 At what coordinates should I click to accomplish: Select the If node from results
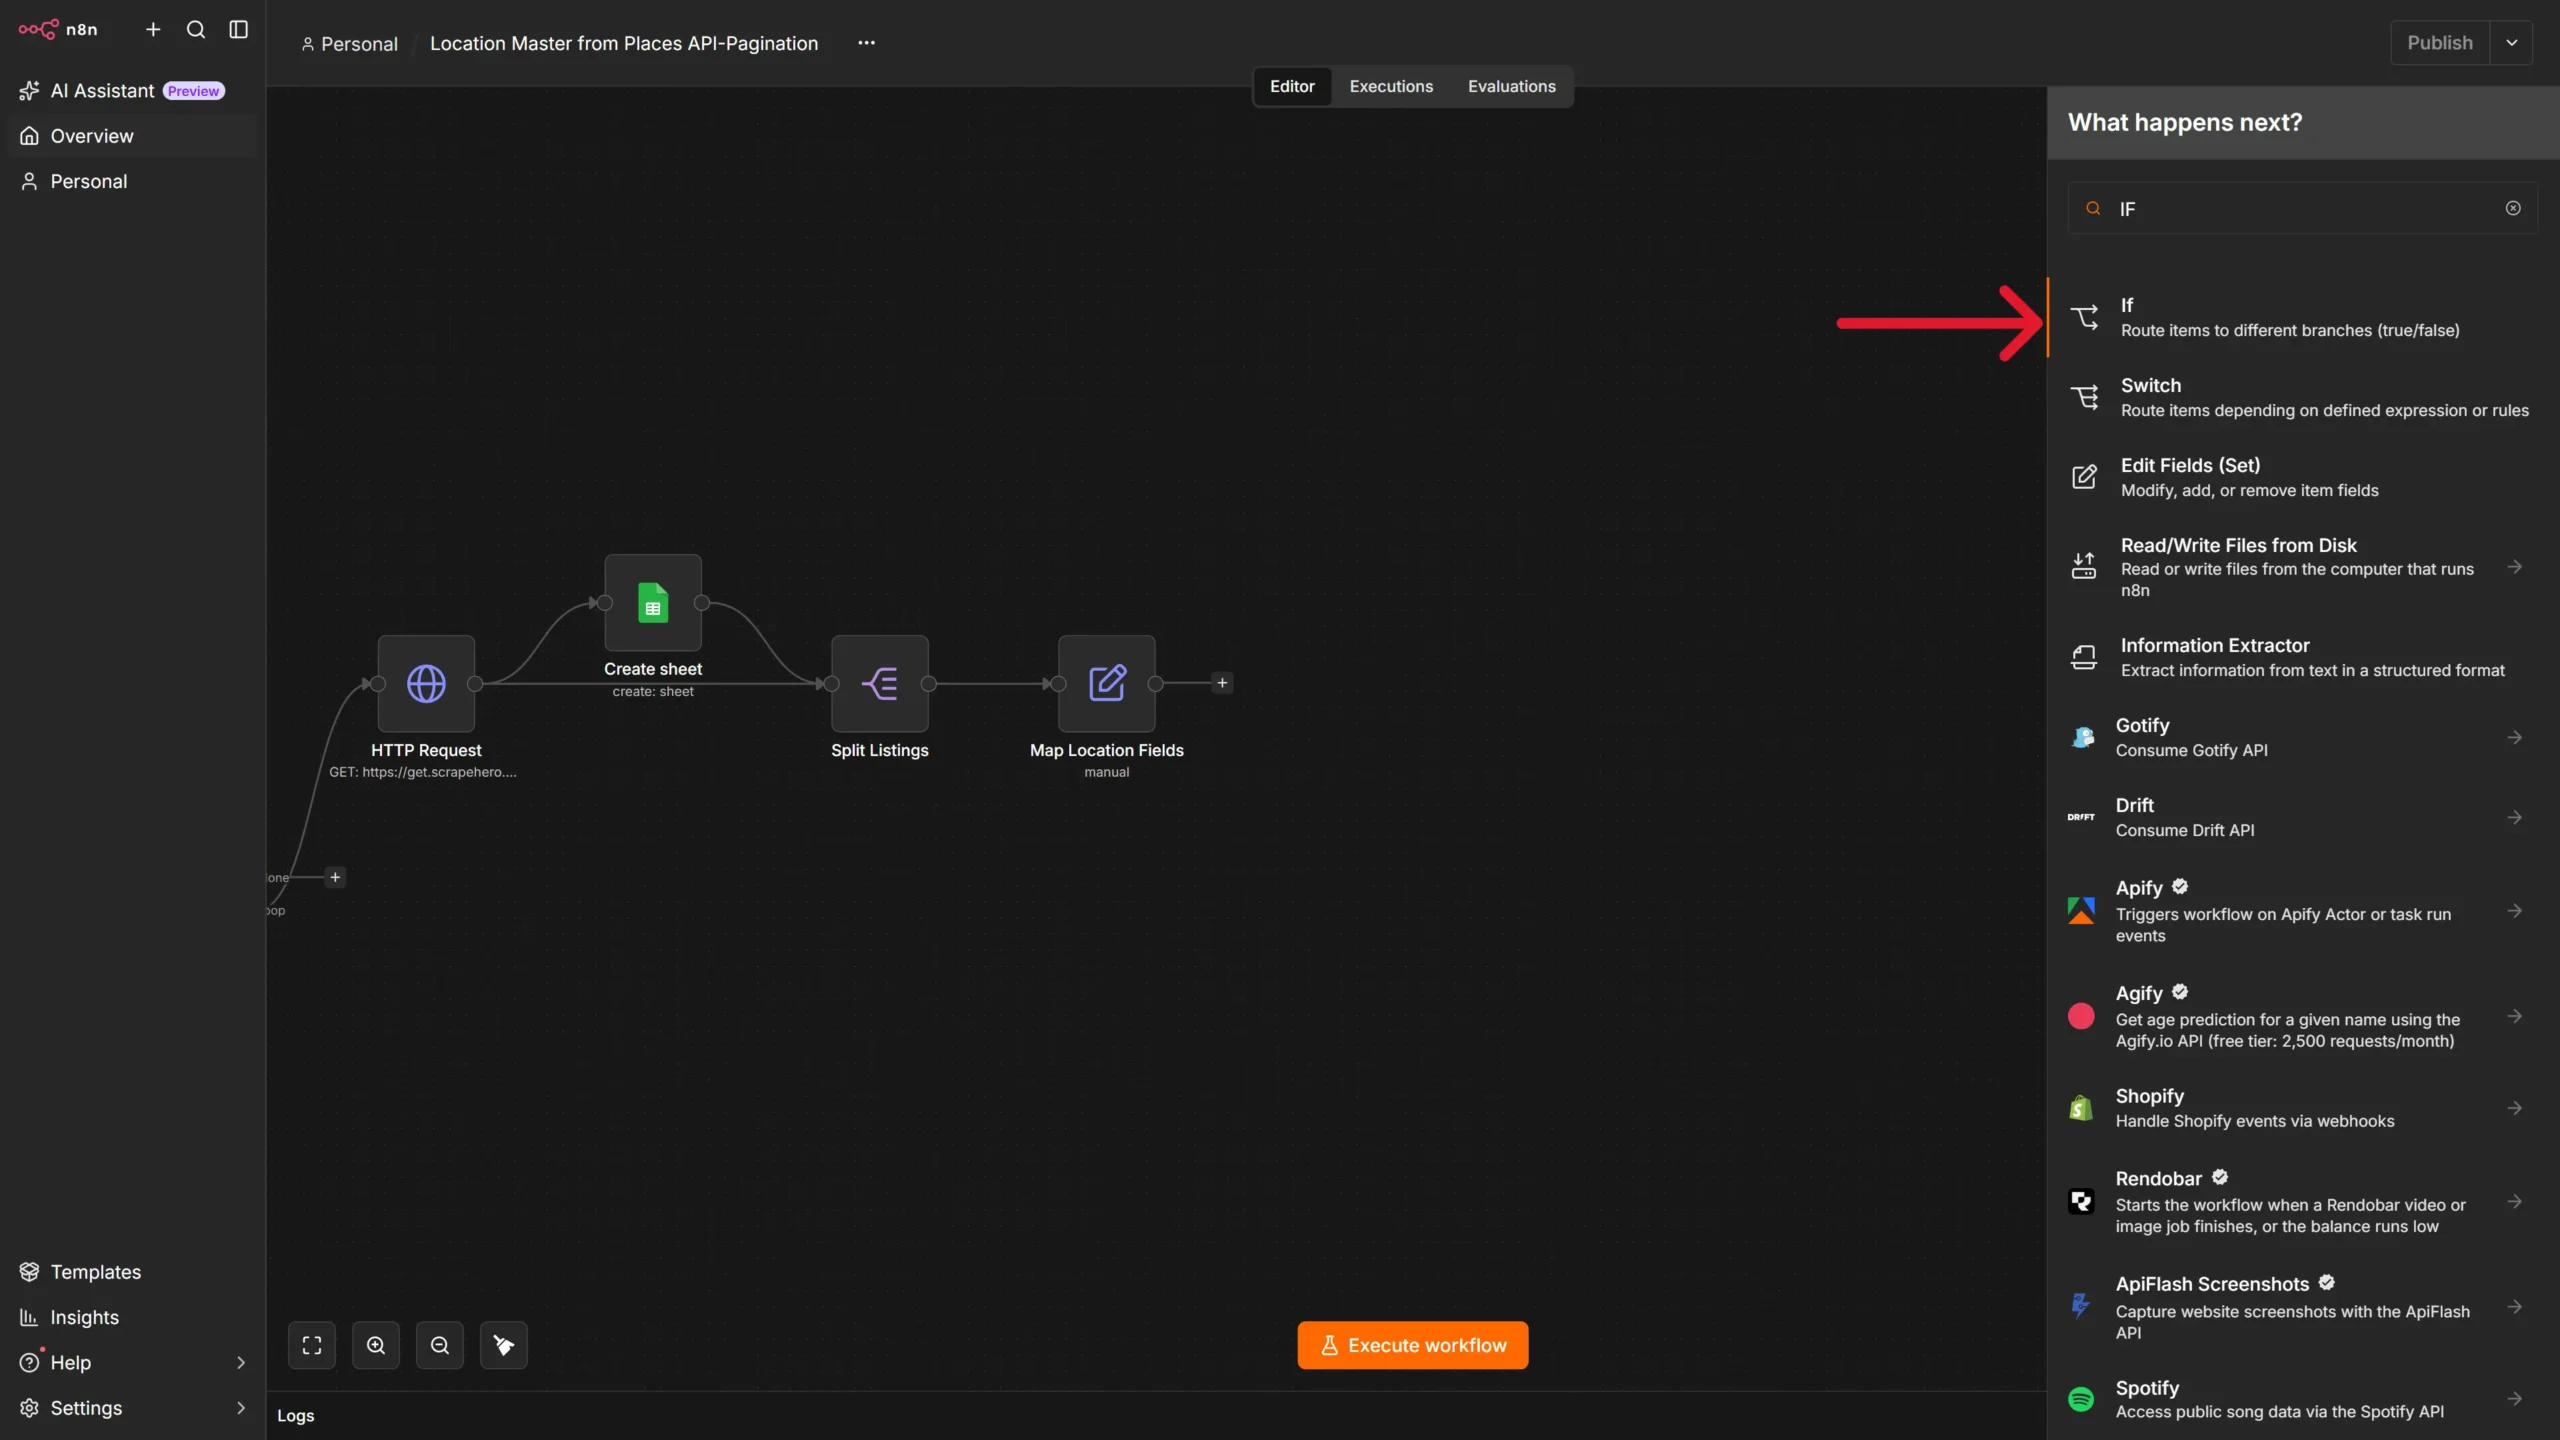2302,317
